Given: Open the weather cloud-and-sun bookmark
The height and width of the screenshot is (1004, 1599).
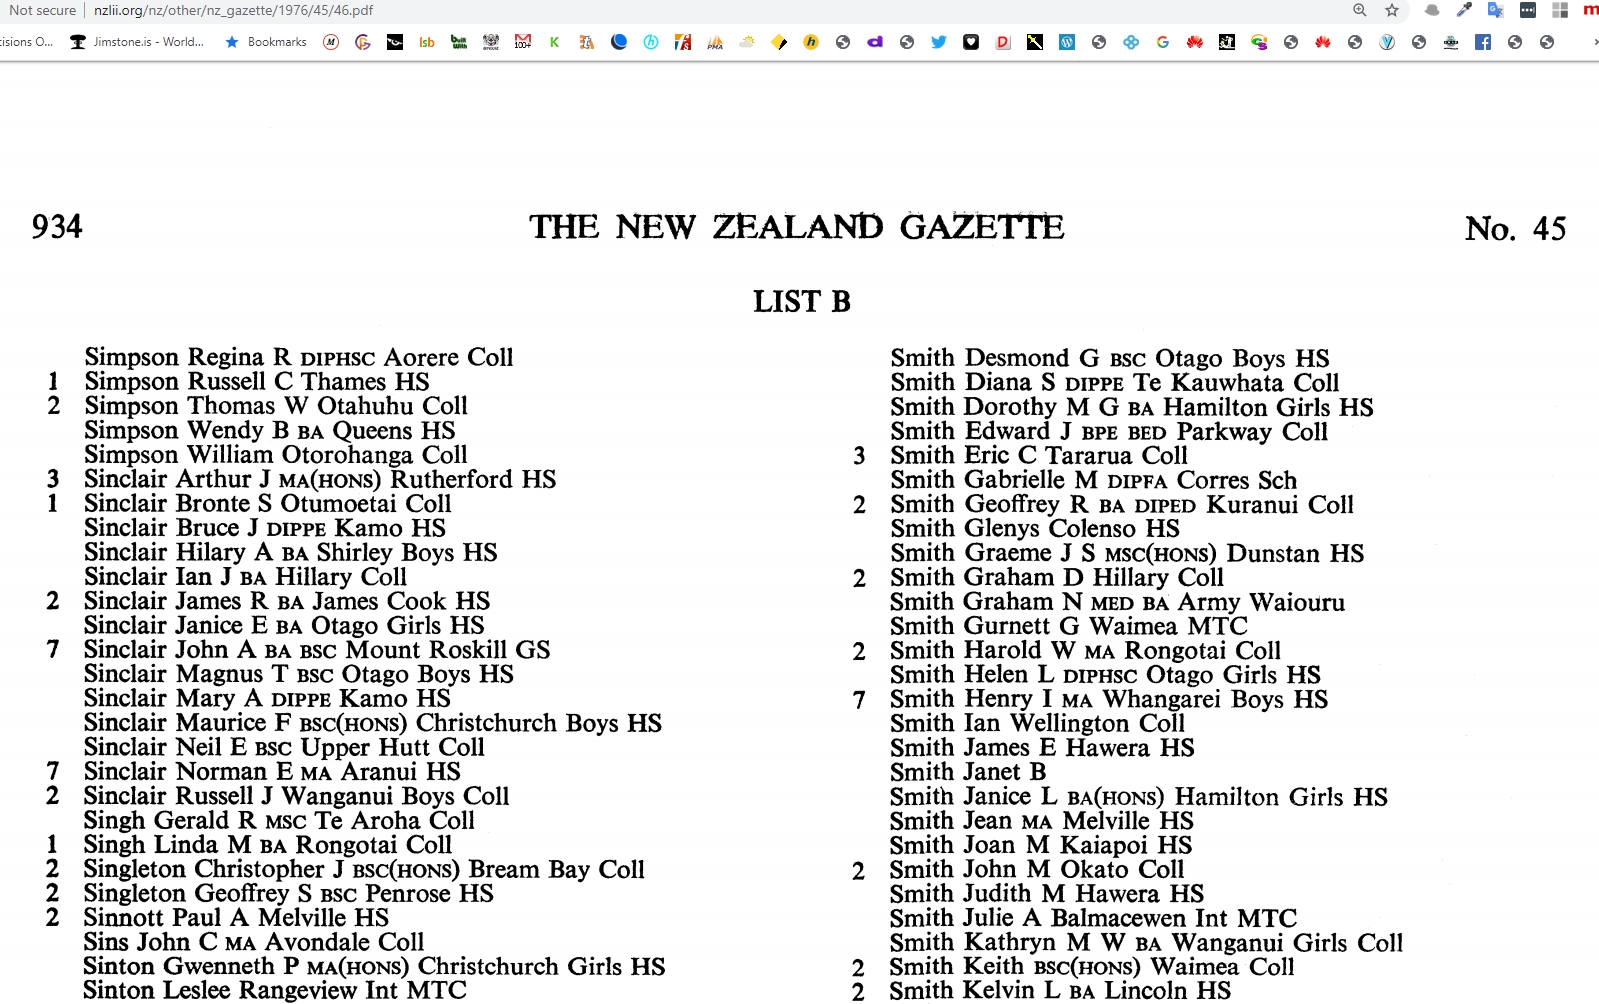Looking at the screenshot, I should click(x=747, y=42).
